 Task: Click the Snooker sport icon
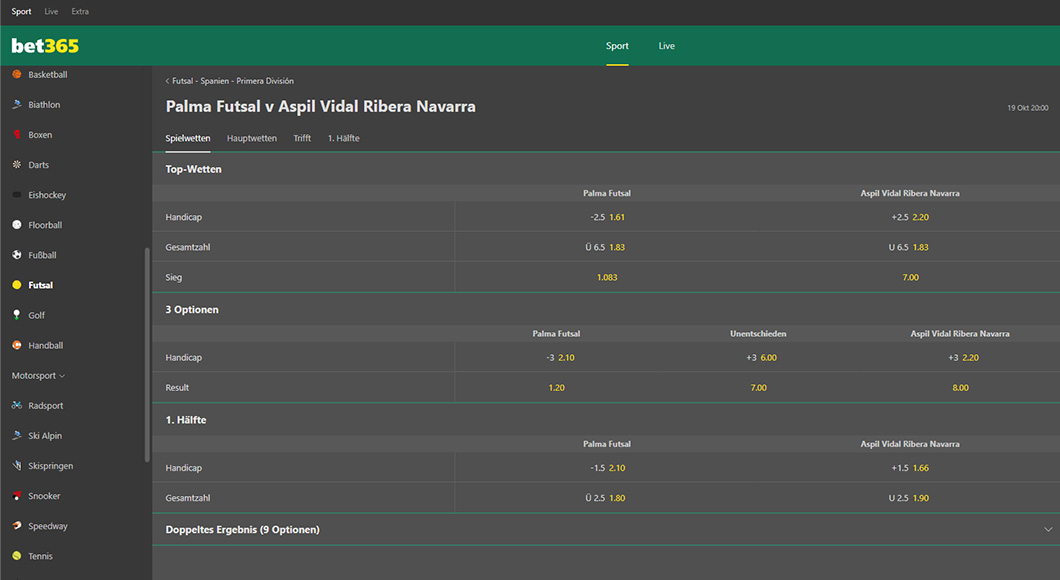click(17, 496)
